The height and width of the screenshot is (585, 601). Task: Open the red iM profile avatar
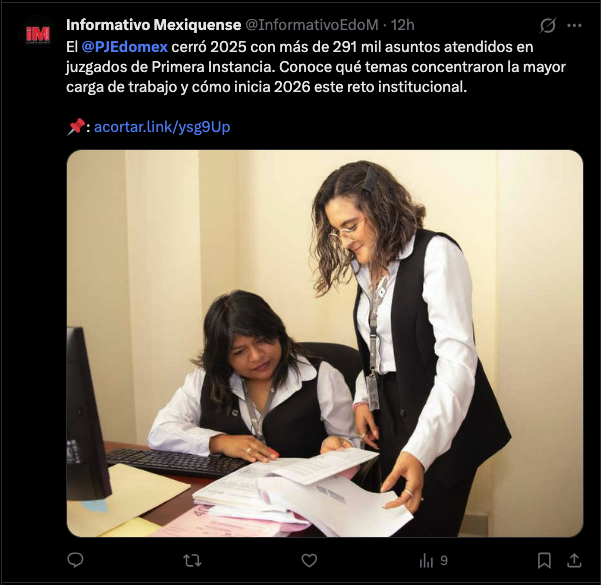point(38,34)
